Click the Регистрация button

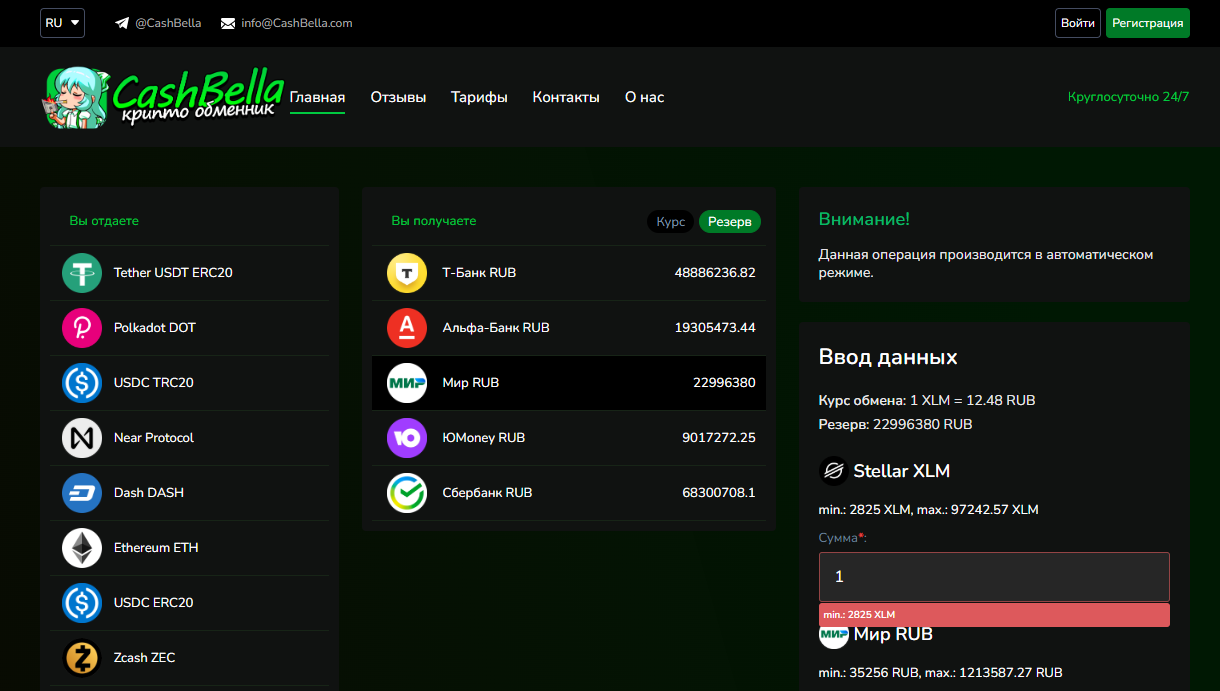(x=1147, y=23)
